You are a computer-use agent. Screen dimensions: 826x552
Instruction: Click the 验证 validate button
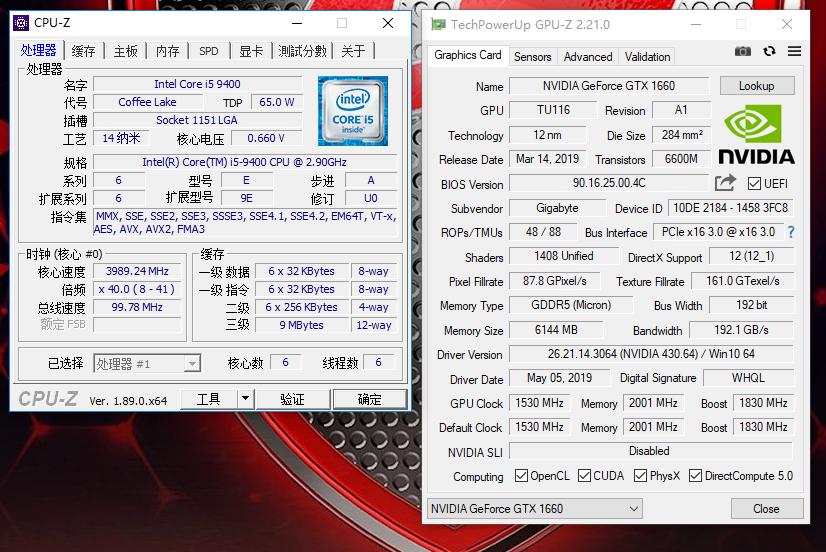[293, 399]
